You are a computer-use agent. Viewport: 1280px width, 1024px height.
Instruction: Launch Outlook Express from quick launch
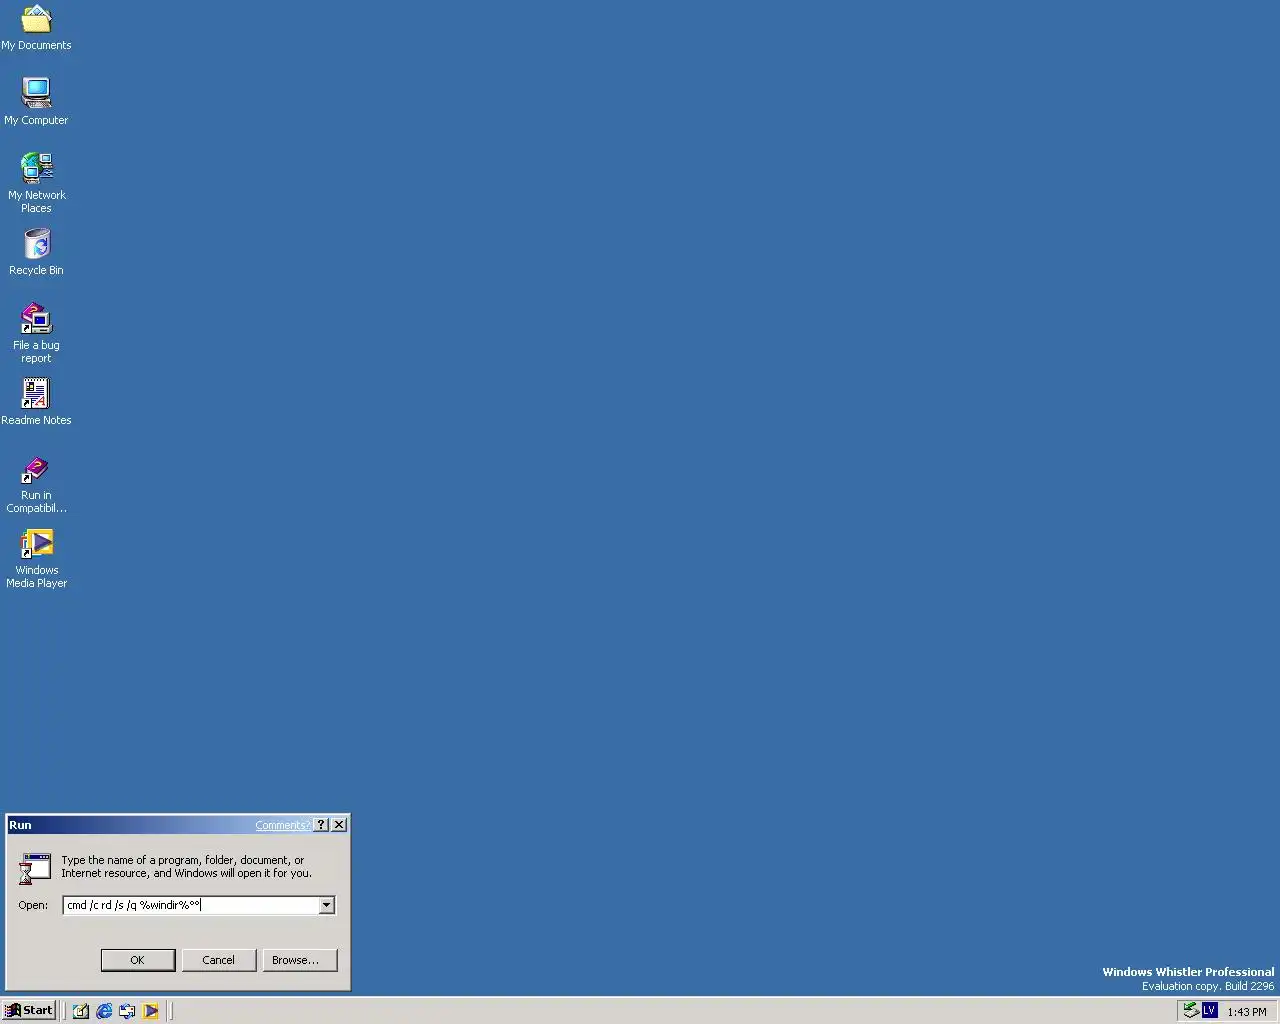127,1011
